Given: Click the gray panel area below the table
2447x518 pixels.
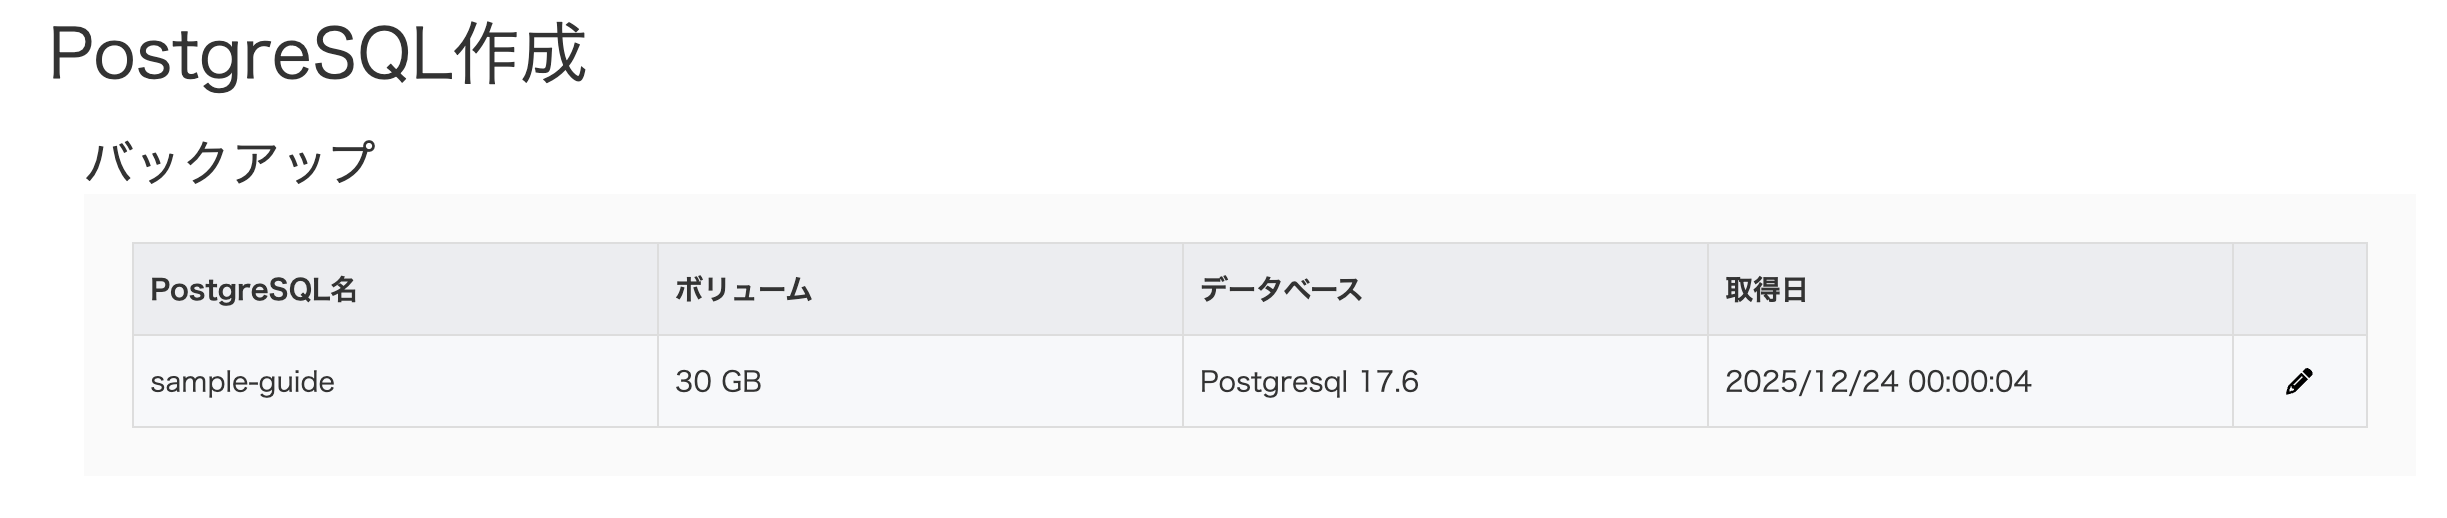Looking at the screenshot, I should [1248, 452].
